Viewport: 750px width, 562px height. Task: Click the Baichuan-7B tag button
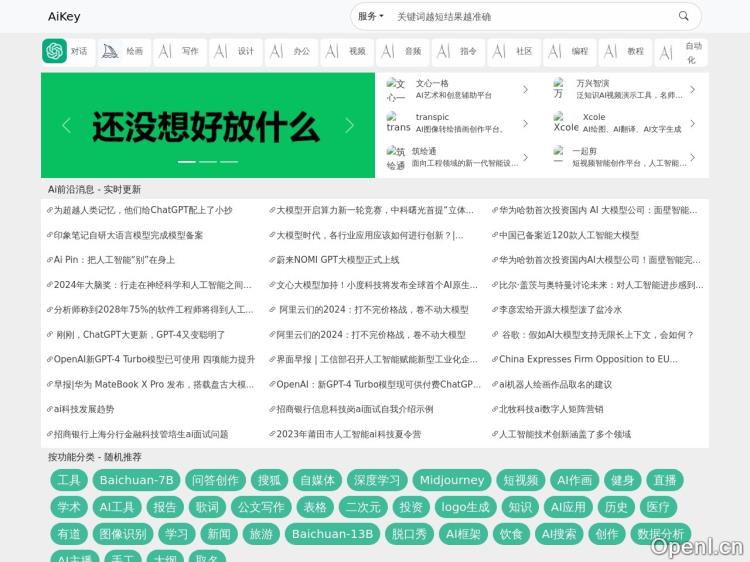coord(136,480)
